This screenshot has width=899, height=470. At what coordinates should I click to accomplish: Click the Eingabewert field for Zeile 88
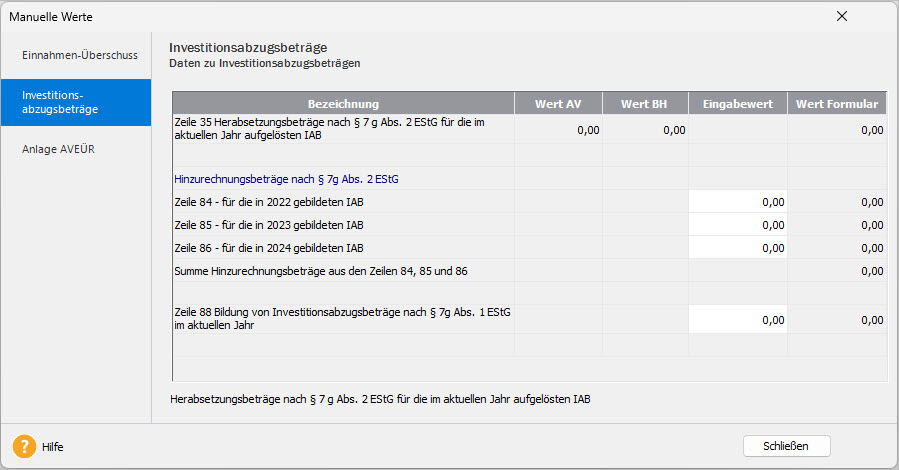pos(737,320)
